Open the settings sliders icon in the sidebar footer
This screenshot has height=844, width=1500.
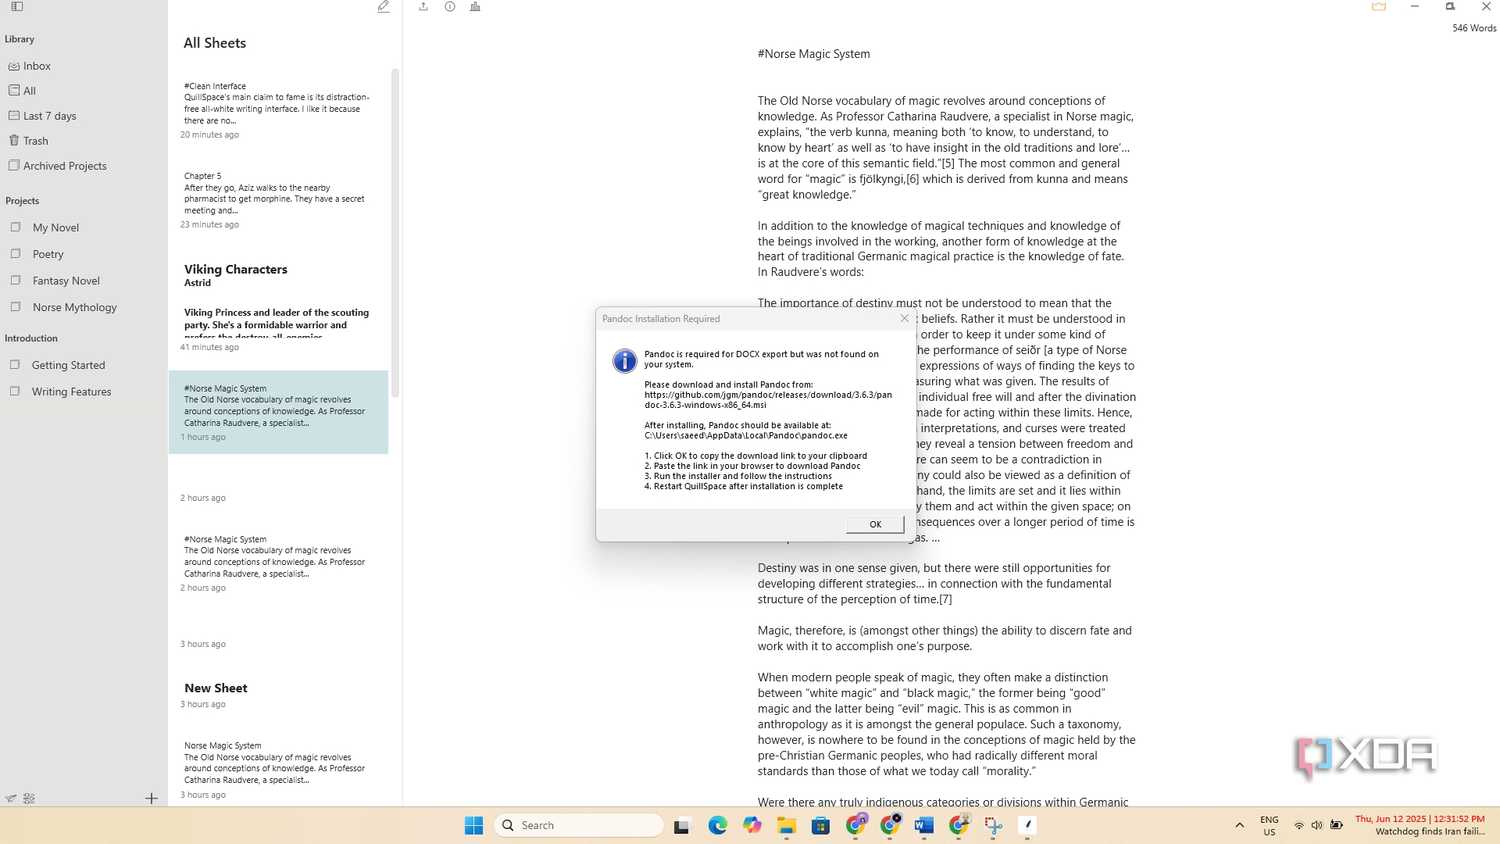pyautogui.click(x=29, y=798)
